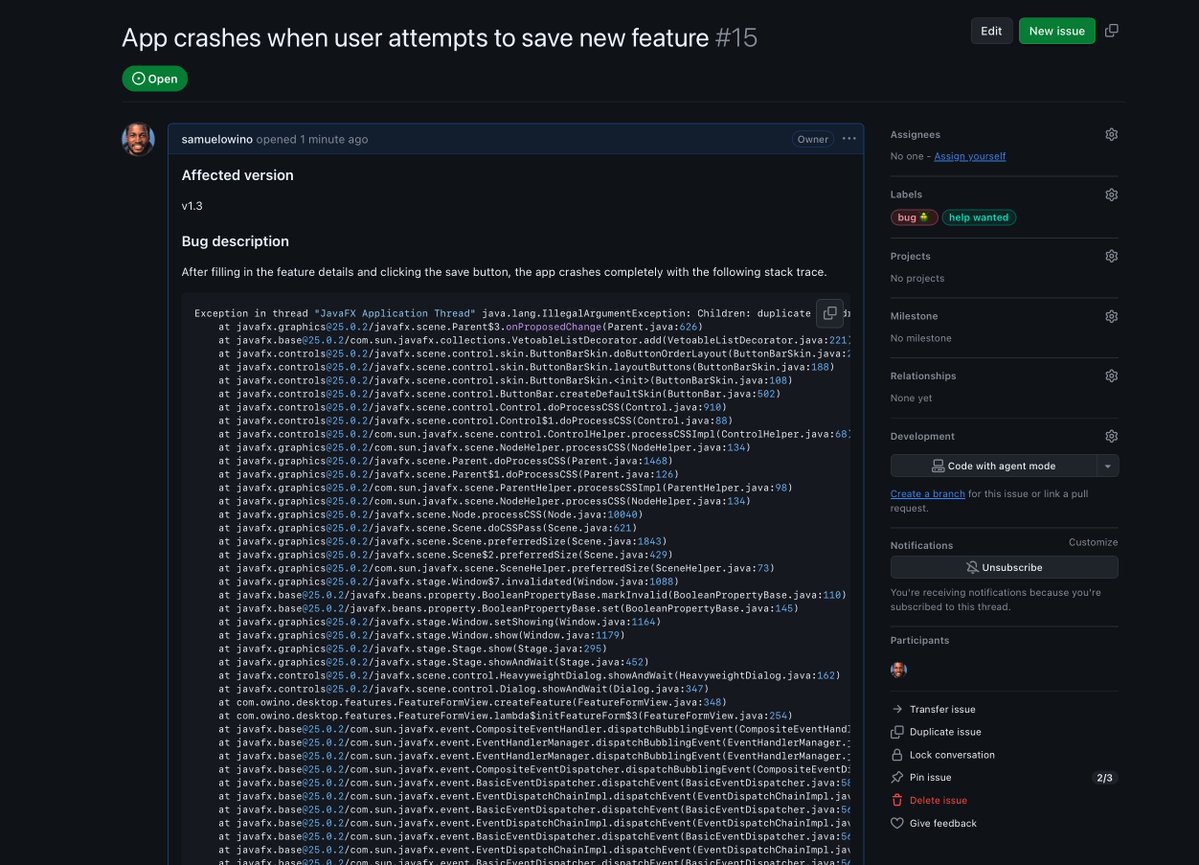This screenshot has width=1199, height=865.
Task: Click the participant avatar in the sidebar
Action: (x=898, y=670)
